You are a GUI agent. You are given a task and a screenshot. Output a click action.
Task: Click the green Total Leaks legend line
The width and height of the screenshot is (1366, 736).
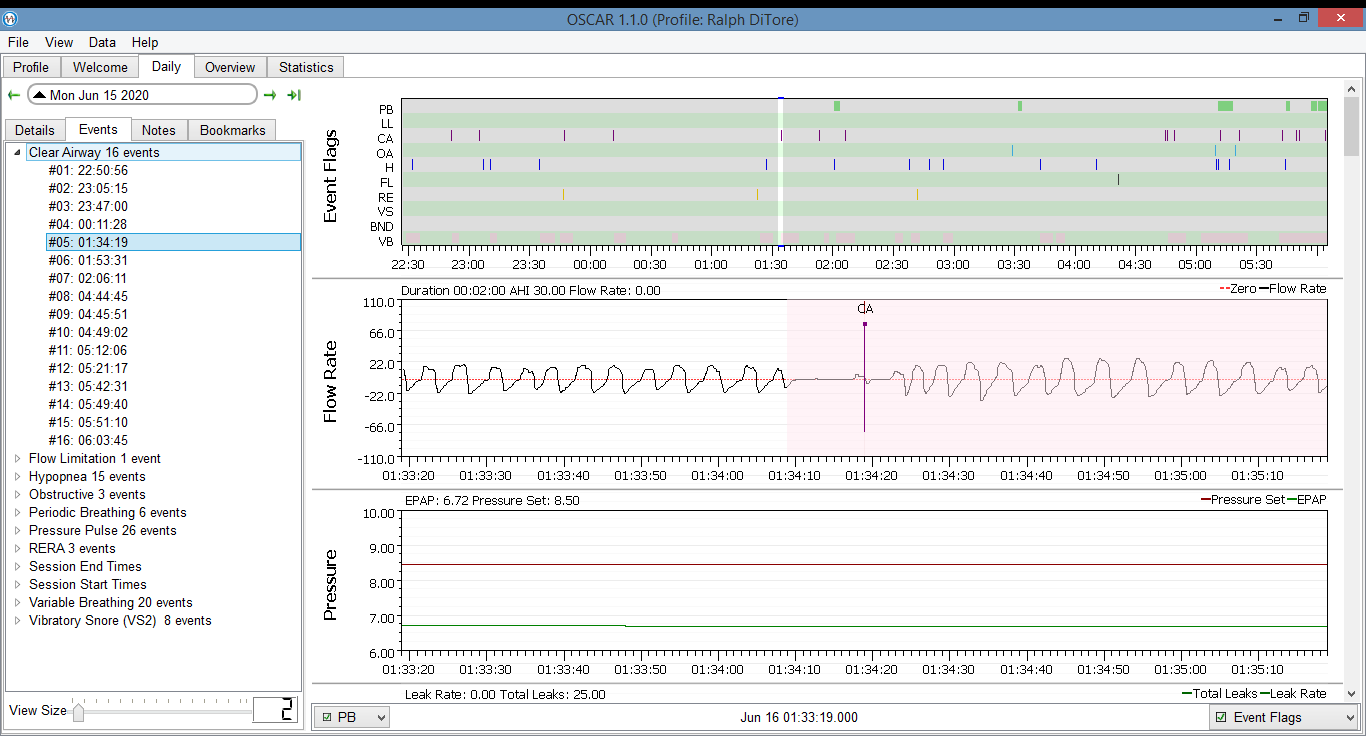pyautogui.click(x=1188, y=693)
